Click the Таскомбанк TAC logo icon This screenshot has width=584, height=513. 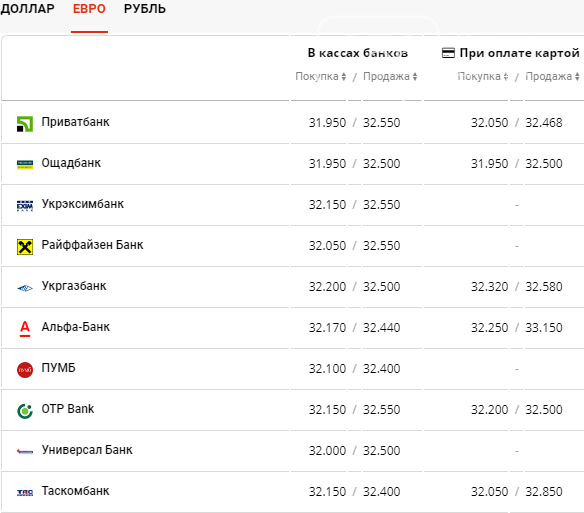coord(25,493)
